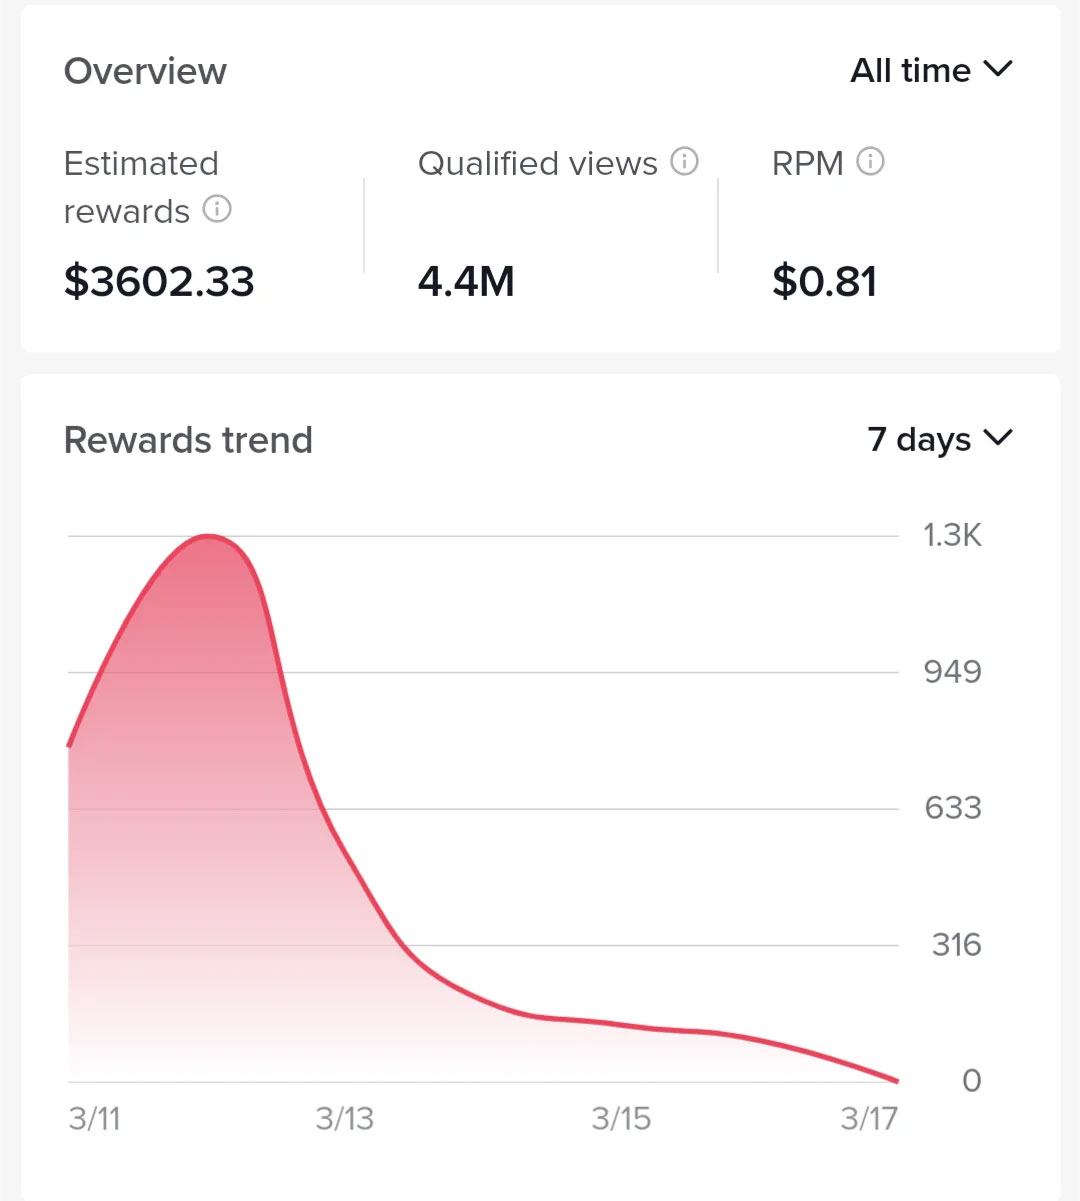
Task: Click the 633 y-axis gridline label
Action: pos(953,807)
